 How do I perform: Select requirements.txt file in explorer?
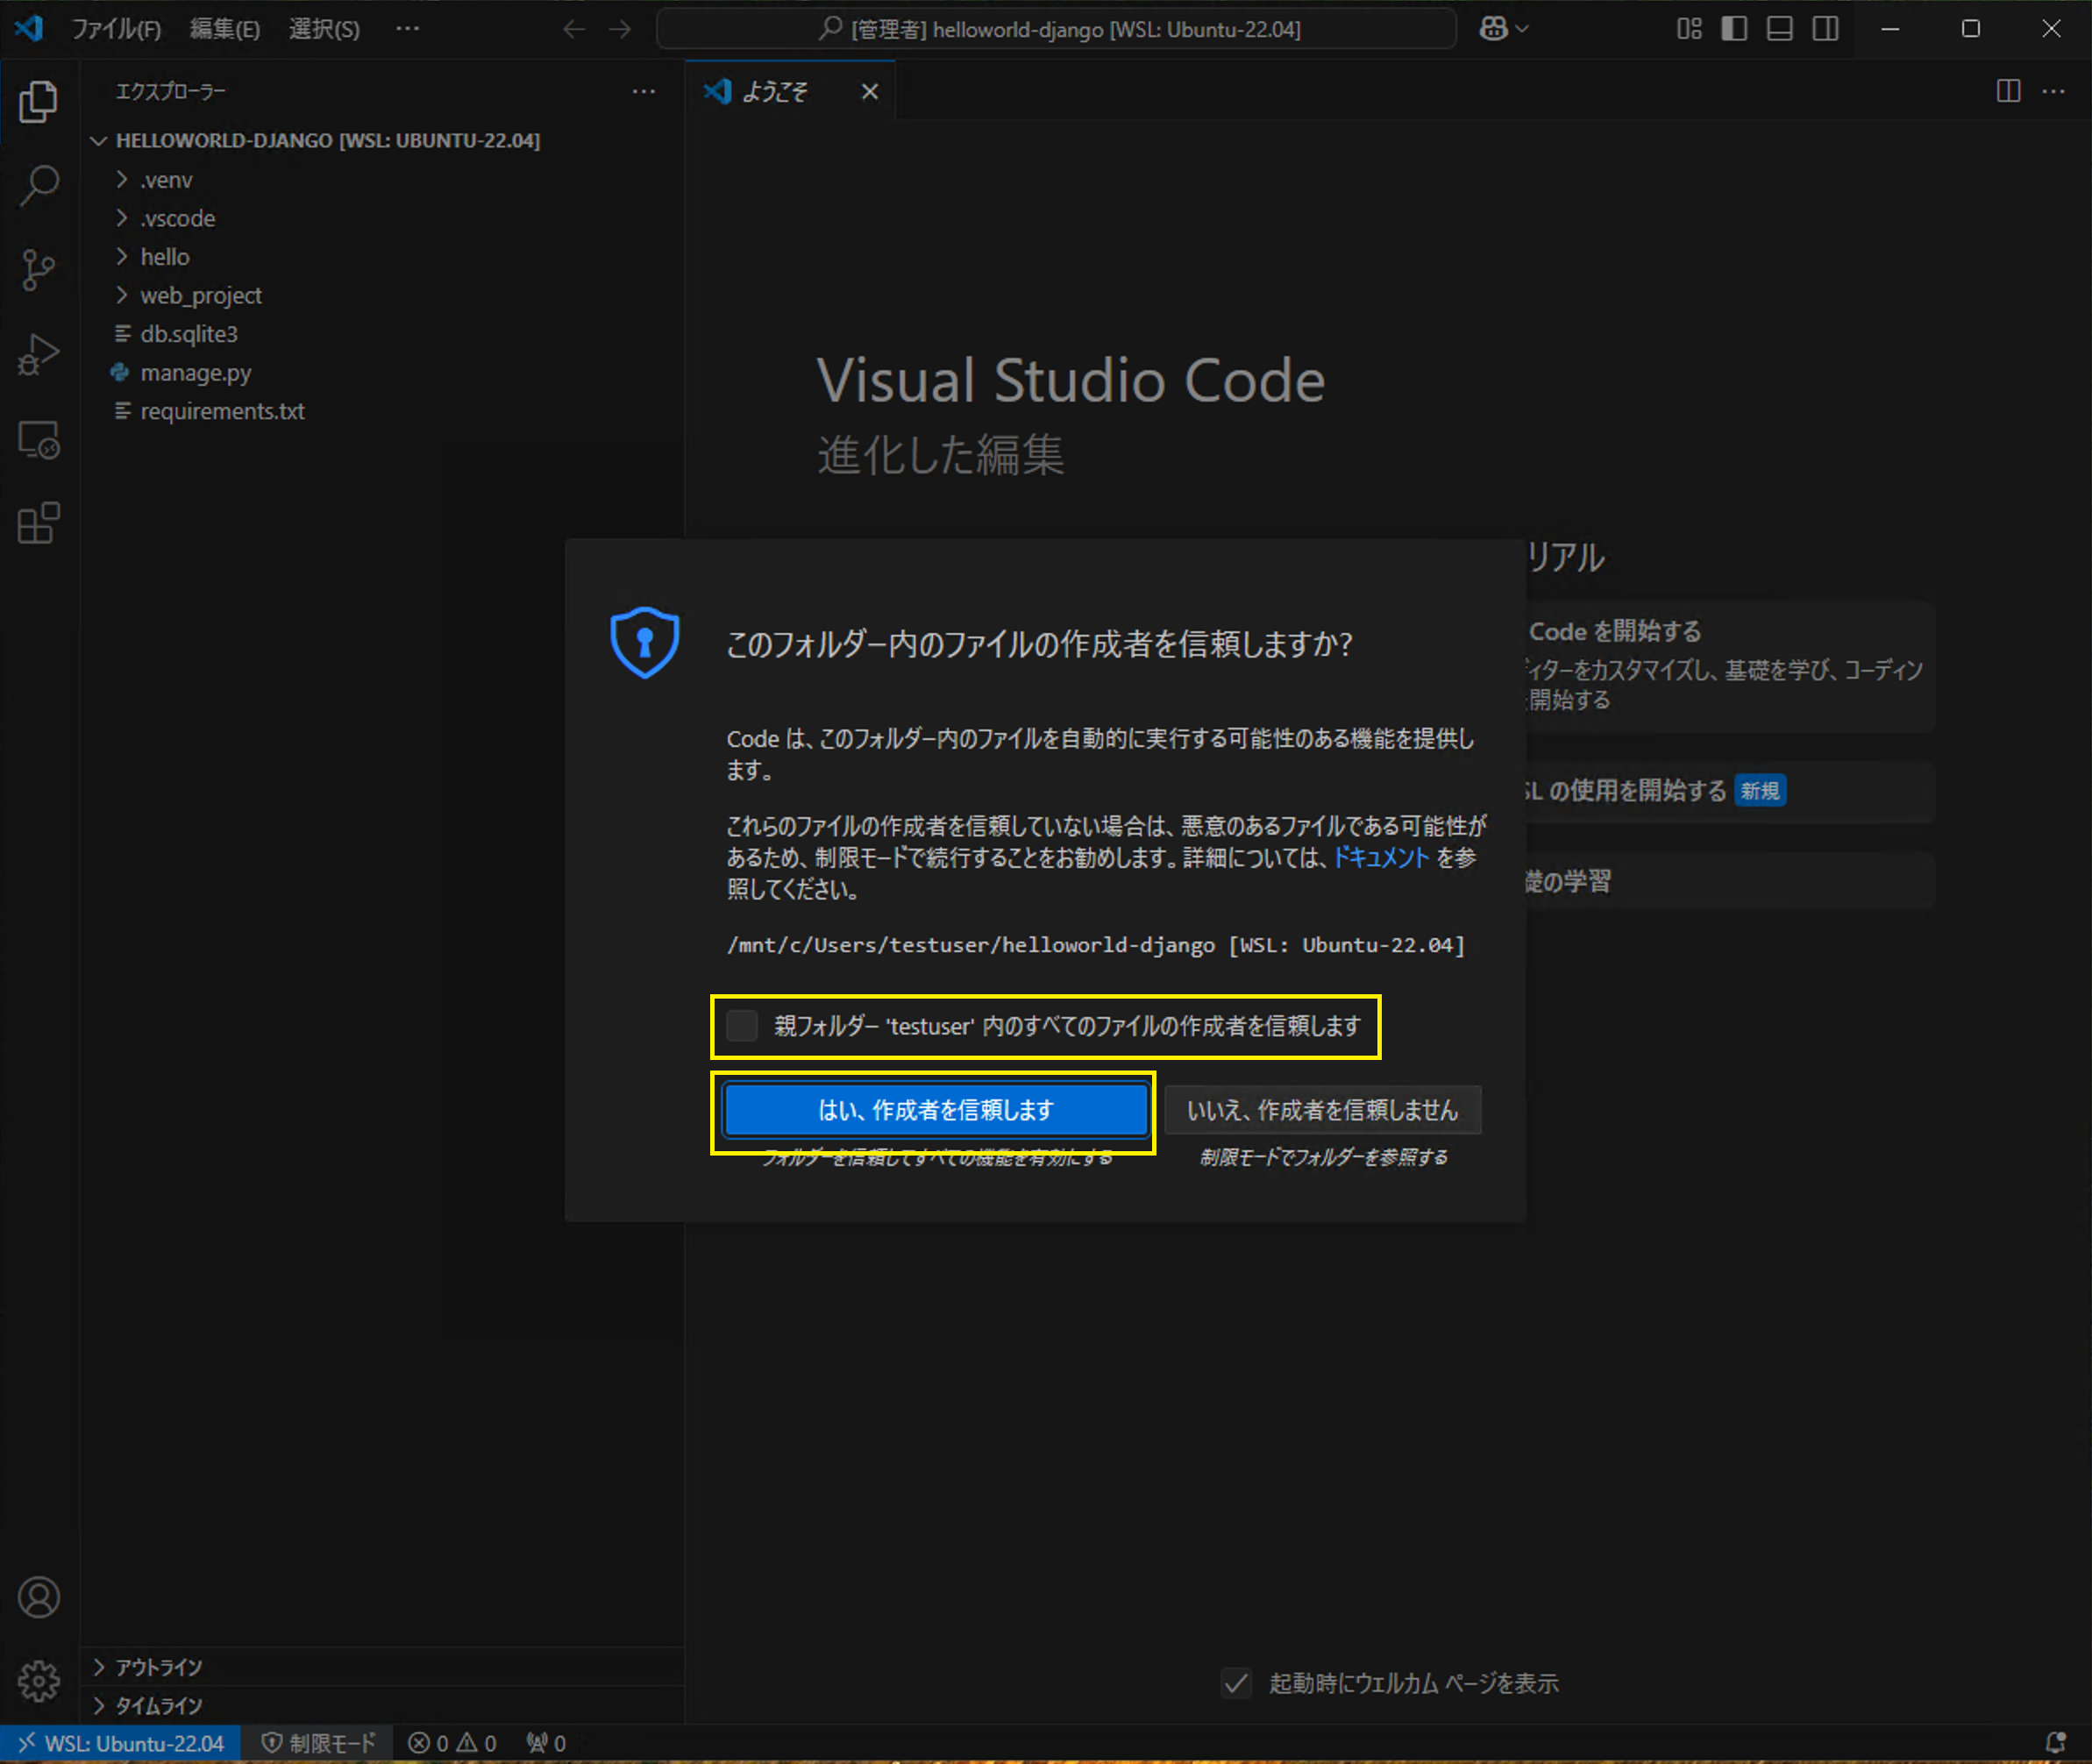(x=381, y=411)
